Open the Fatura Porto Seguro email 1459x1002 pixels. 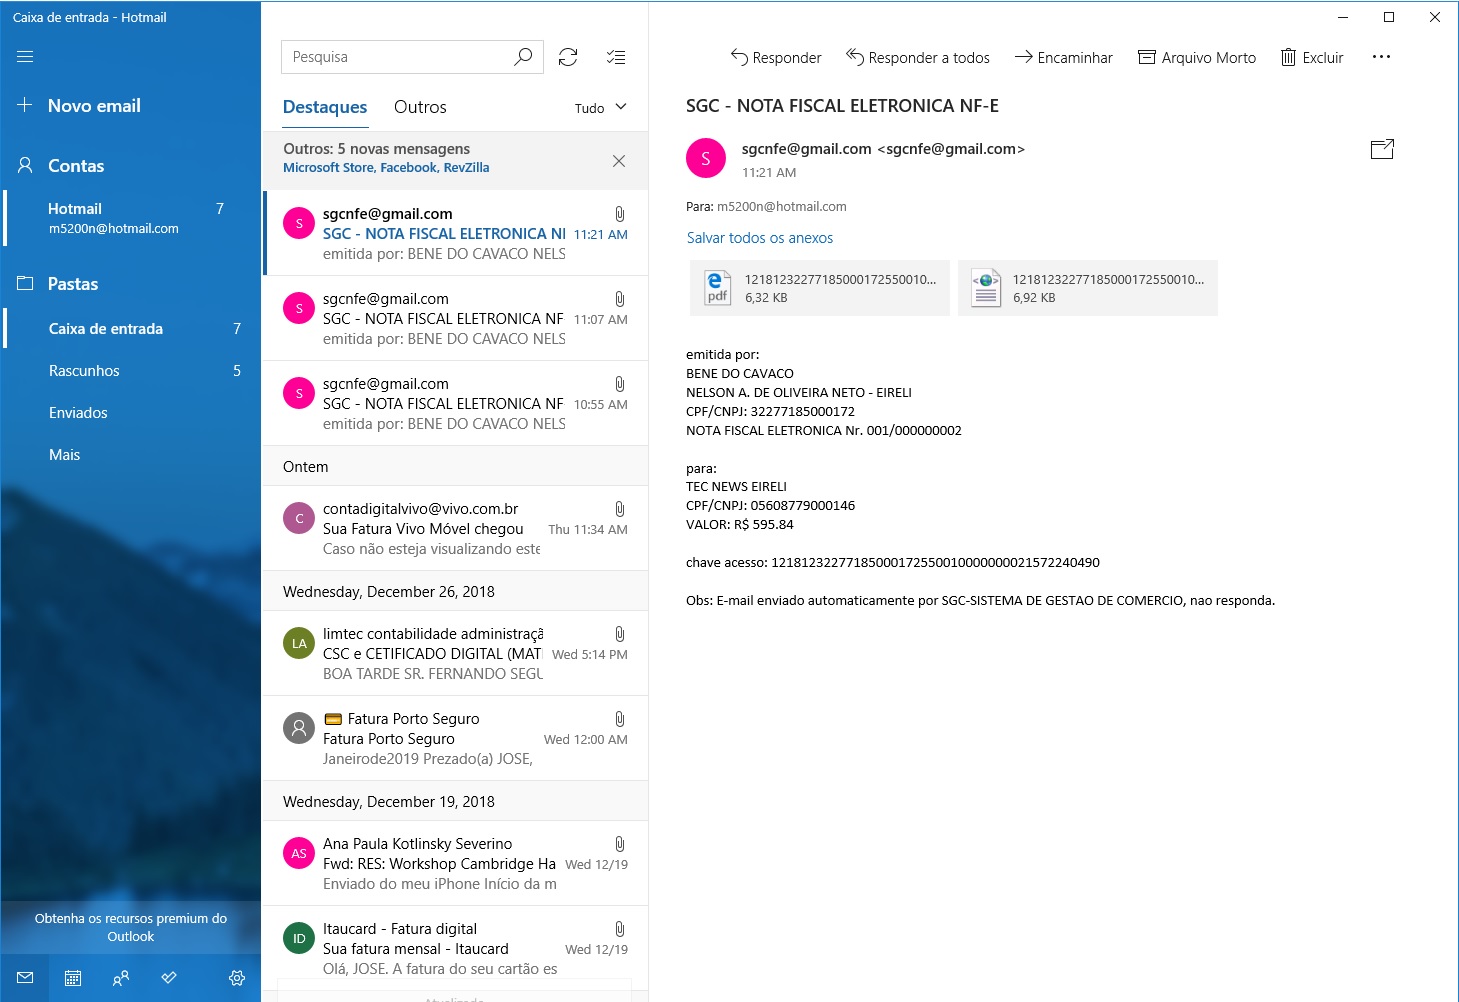click(456, 738)
